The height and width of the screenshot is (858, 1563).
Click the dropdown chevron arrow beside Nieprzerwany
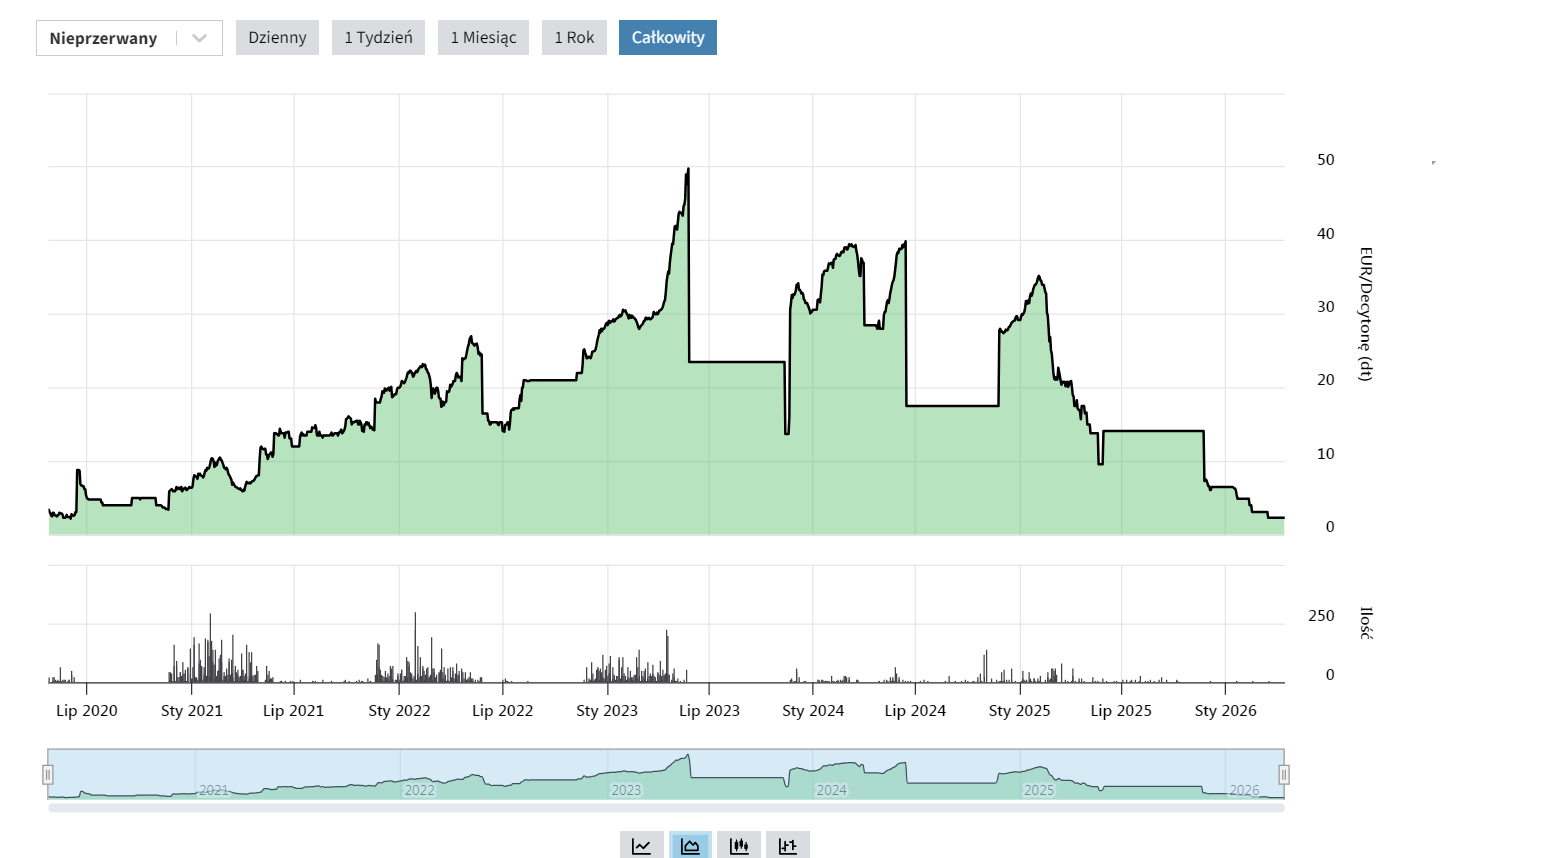[x=199, y=38]
